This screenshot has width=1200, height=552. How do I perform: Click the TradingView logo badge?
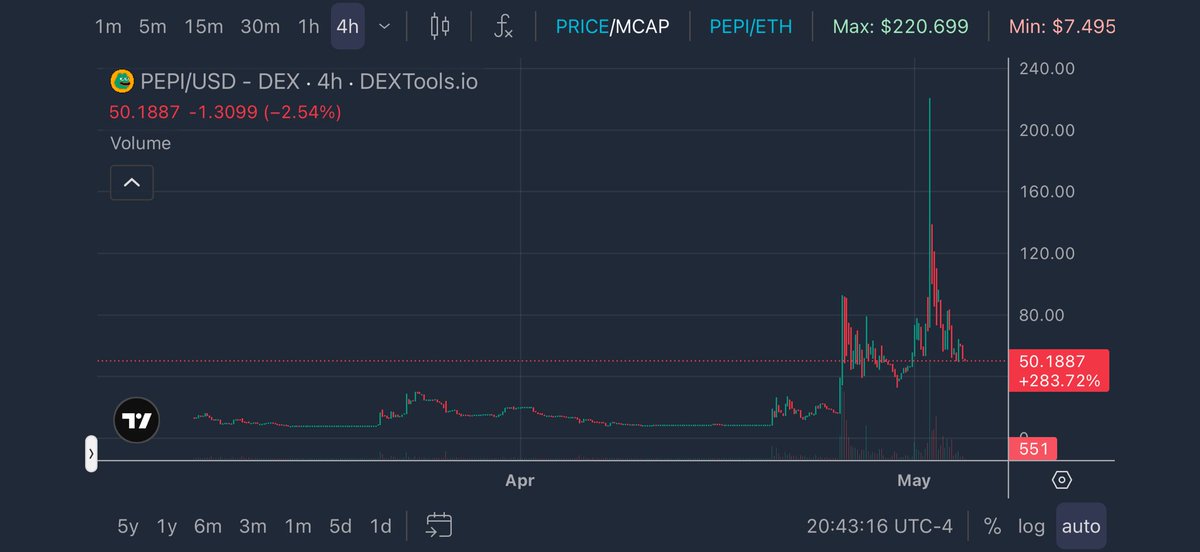click(136, 421)
